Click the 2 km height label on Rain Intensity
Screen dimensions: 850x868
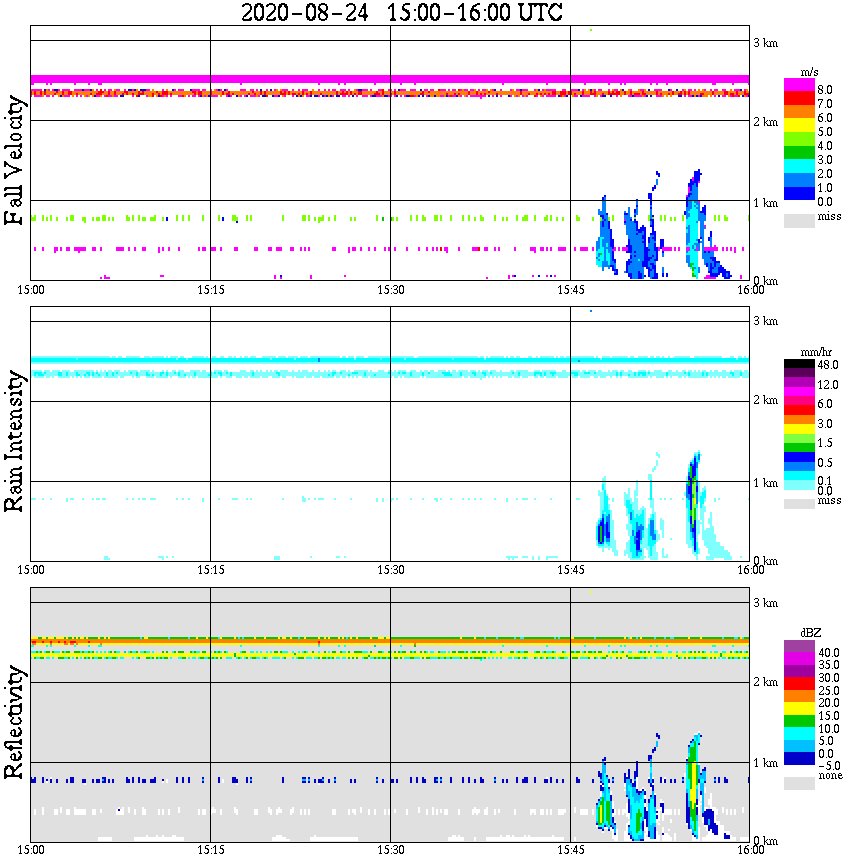tap(766, 400)
